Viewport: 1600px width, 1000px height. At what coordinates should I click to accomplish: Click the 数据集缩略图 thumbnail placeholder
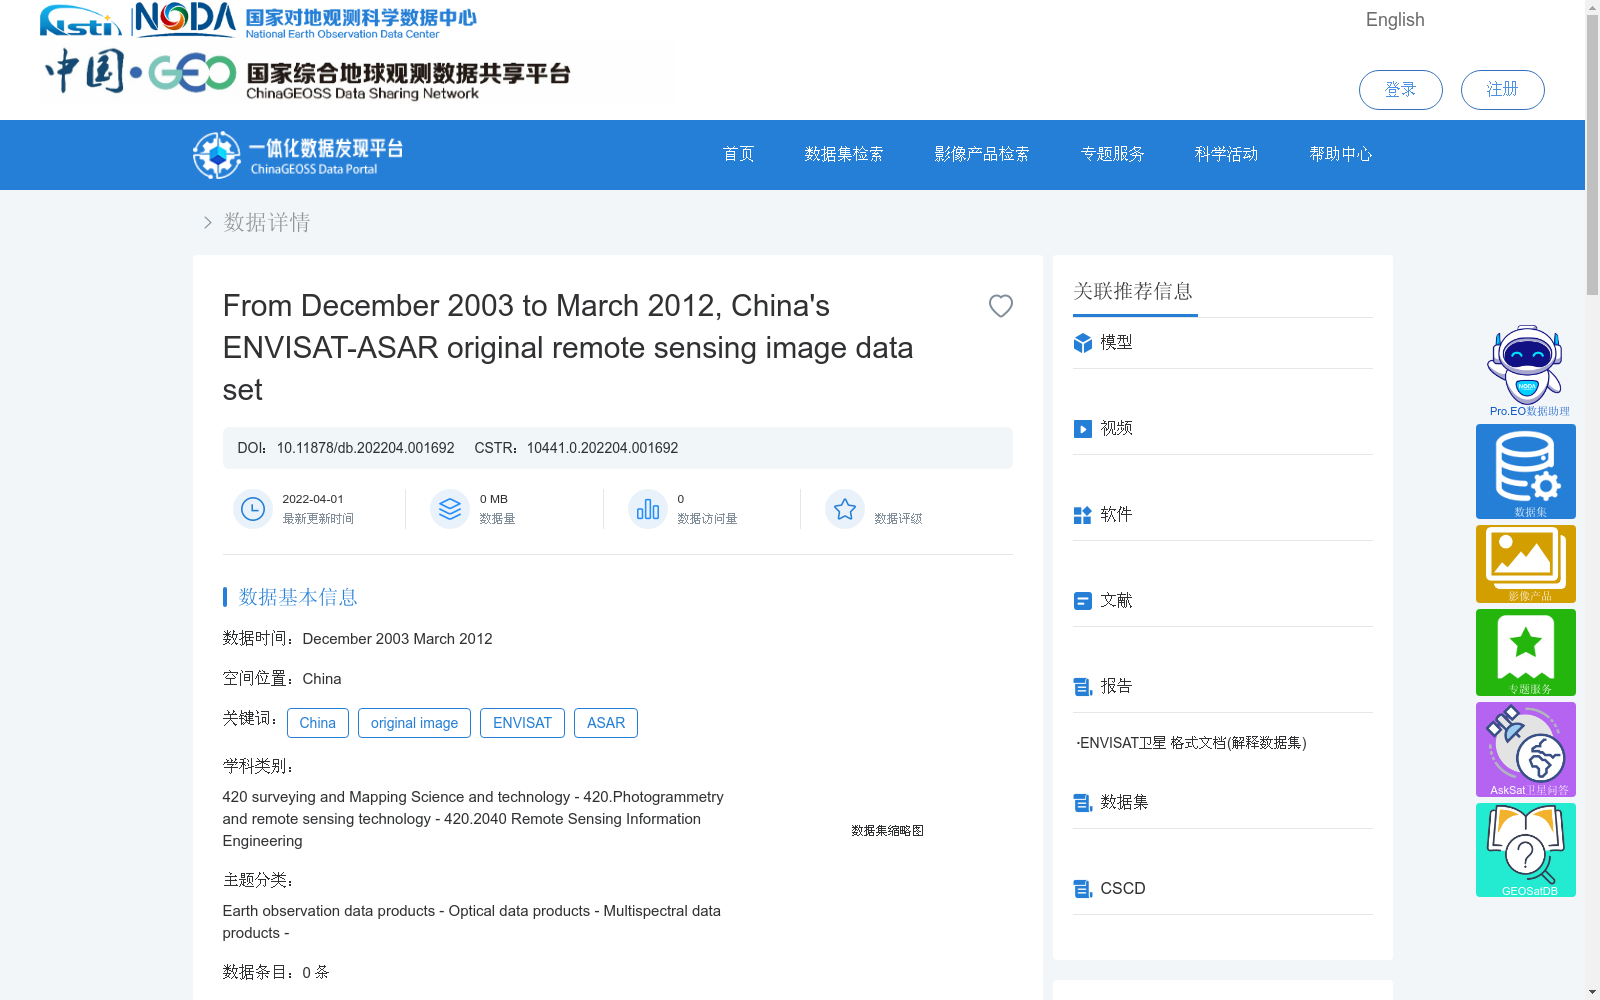[887, 831]
